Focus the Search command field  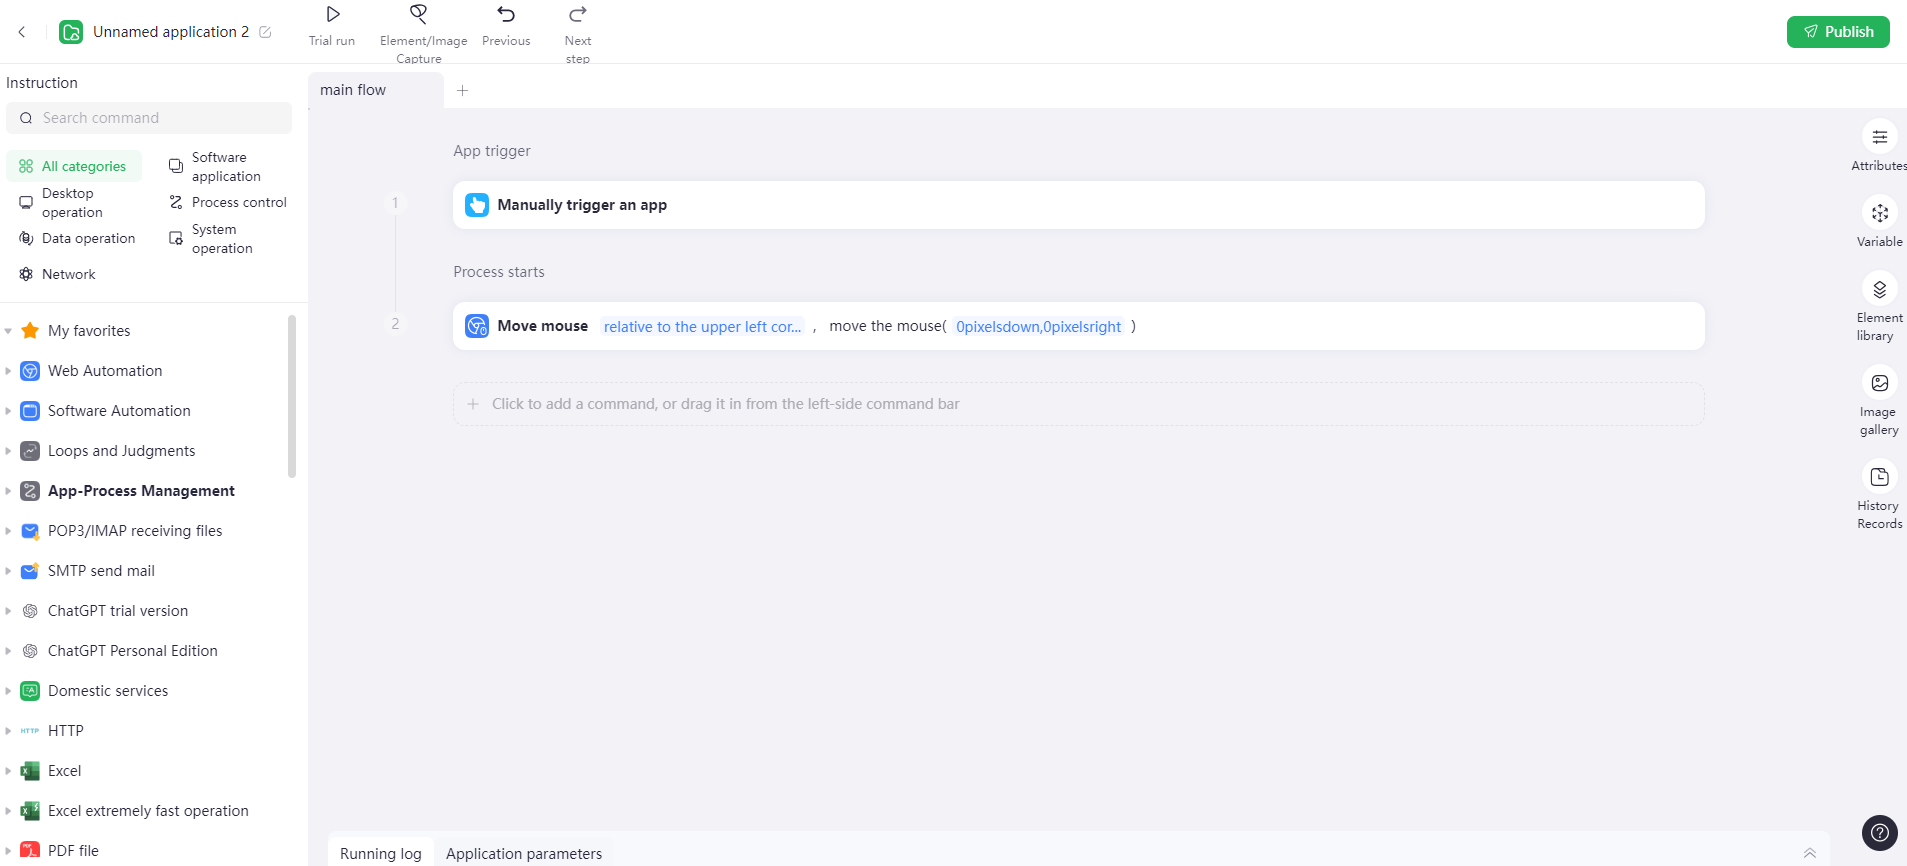pyautogui.click(x=149, y=118)
